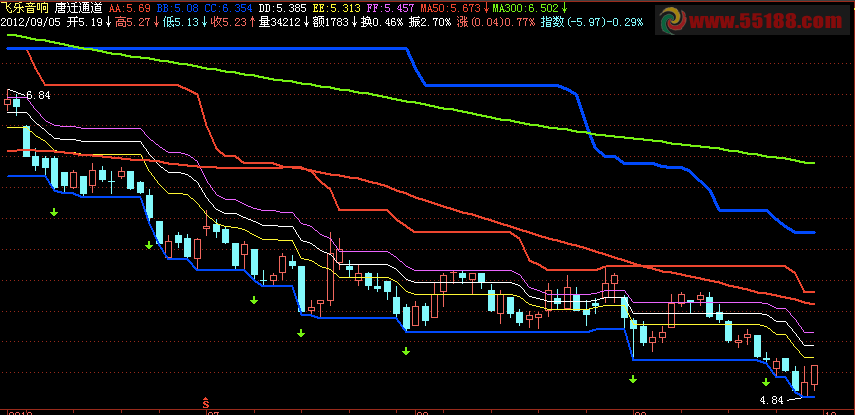Click the date 2012/09/05

[x=31, y=22]
